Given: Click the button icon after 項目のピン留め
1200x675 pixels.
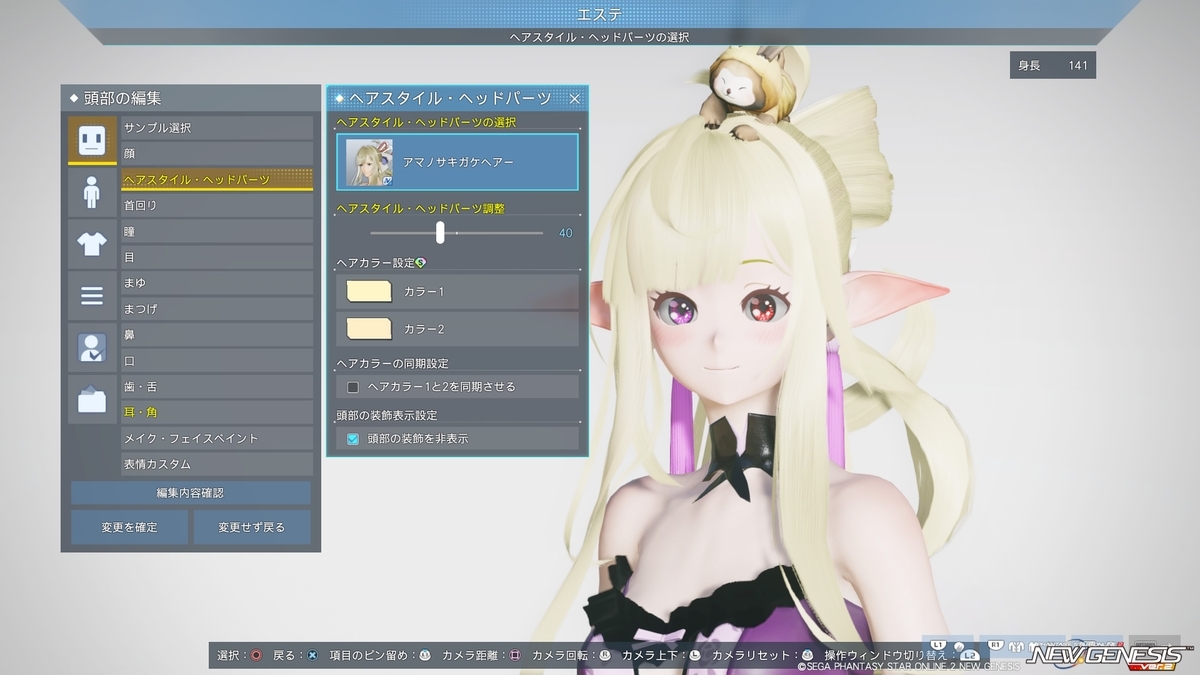Looking at the screenshot, I should point(425,655).
